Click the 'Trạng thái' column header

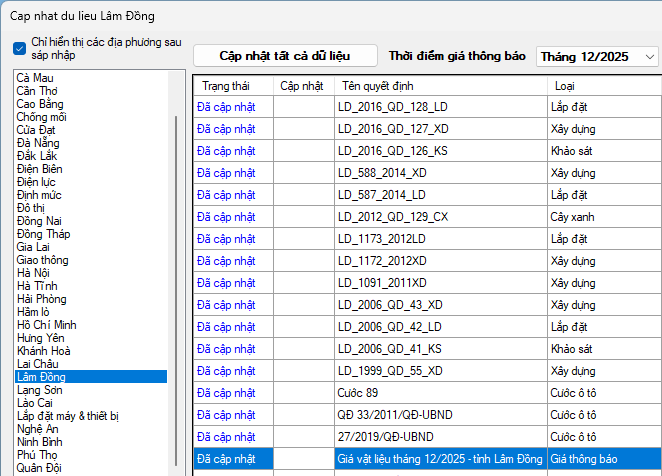point(225,86)
